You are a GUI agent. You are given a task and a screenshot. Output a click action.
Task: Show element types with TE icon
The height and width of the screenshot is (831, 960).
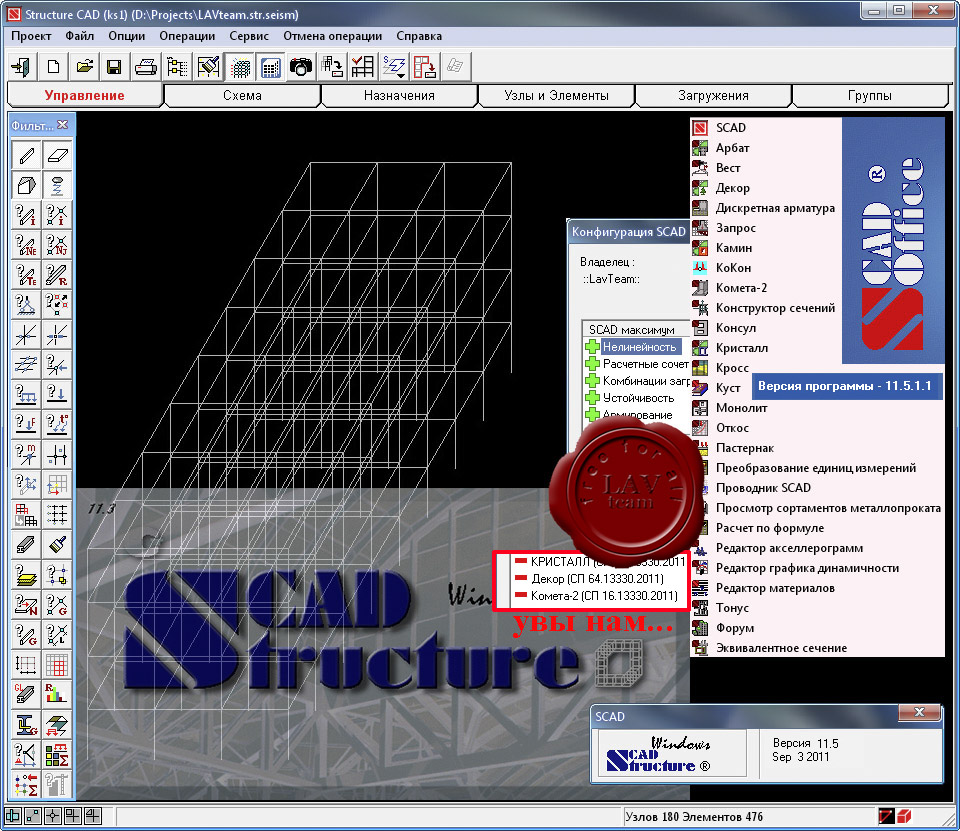point(26,275)
